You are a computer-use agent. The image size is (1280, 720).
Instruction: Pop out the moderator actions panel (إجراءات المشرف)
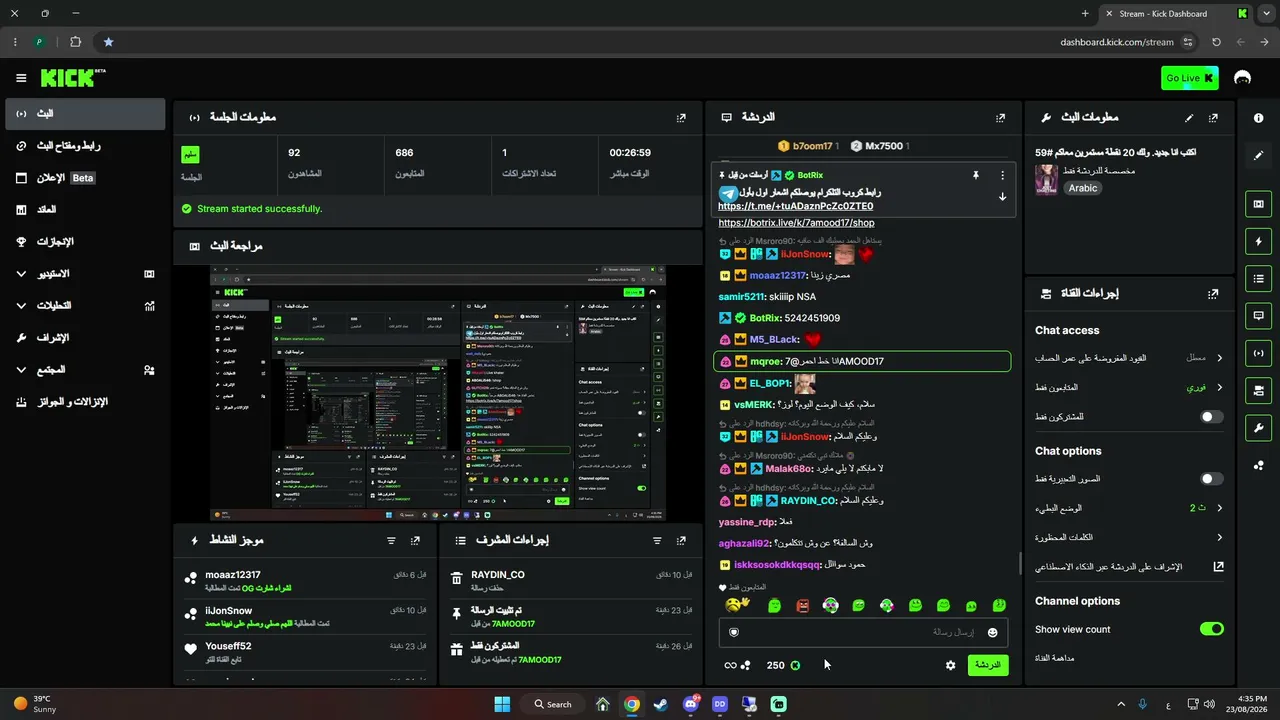(681, 540)
